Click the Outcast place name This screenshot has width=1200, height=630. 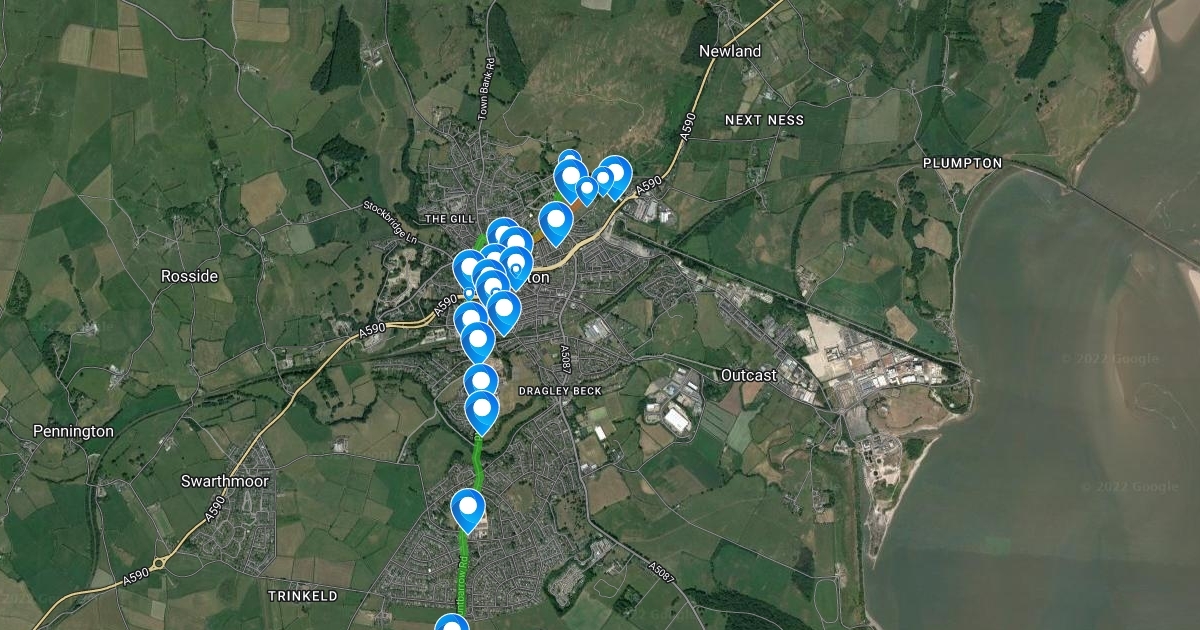coord(749,375)
